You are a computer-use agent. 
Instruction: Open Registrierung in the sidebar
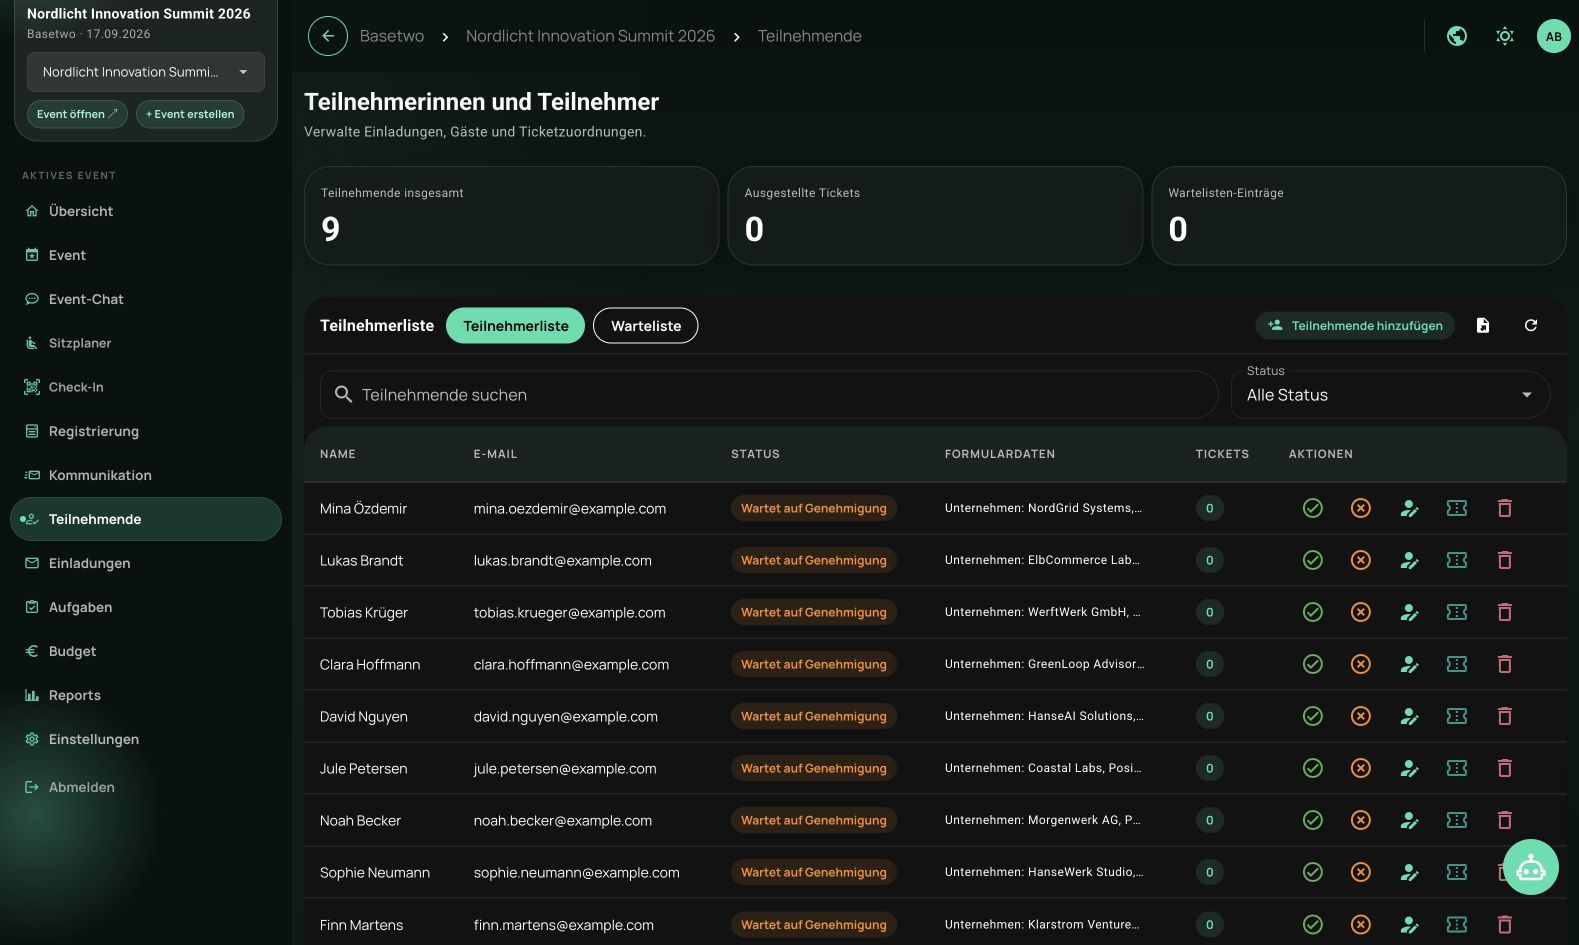(146, 431)
